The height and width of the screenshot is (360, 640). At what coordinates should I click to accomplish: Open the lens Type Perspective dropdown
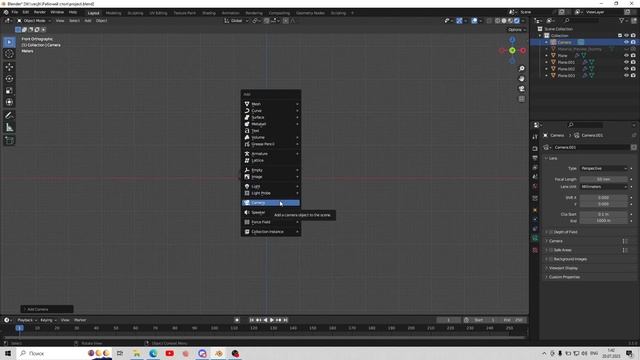[604, 168]
